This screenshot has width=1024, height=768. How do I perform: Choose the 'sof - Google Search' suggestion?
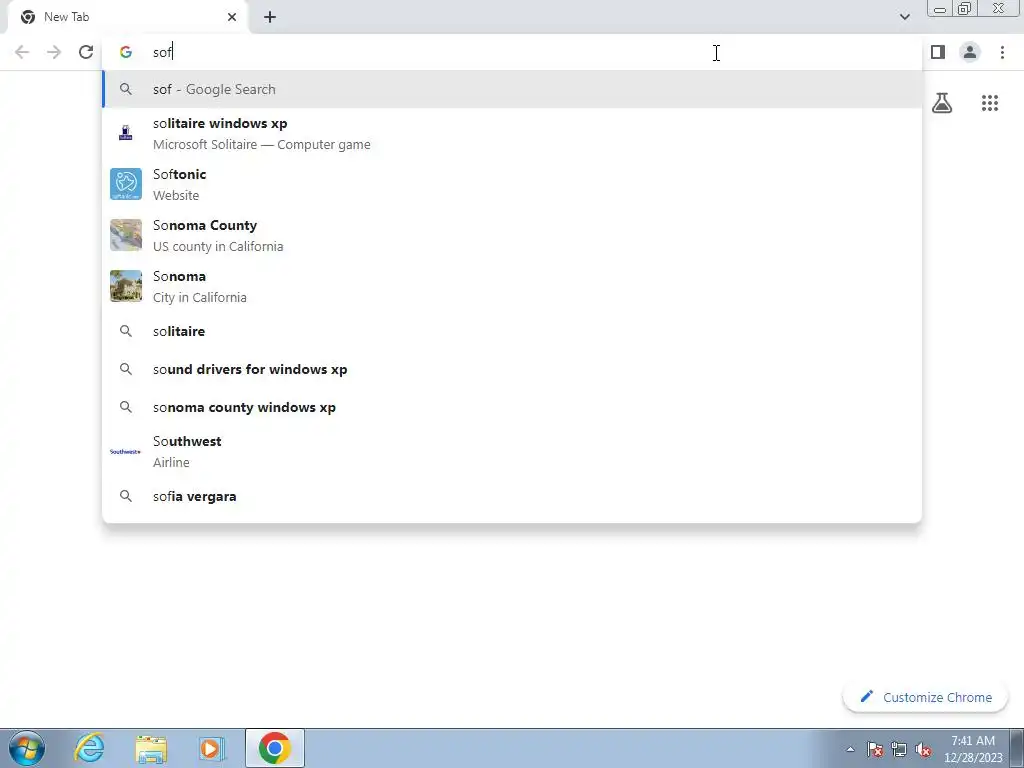click(x=512, y=89)
